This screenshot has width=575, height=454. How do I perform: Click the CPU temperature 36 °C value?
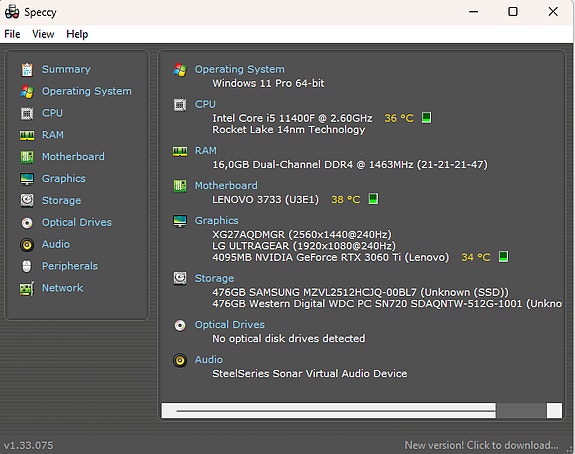(399, 118)
